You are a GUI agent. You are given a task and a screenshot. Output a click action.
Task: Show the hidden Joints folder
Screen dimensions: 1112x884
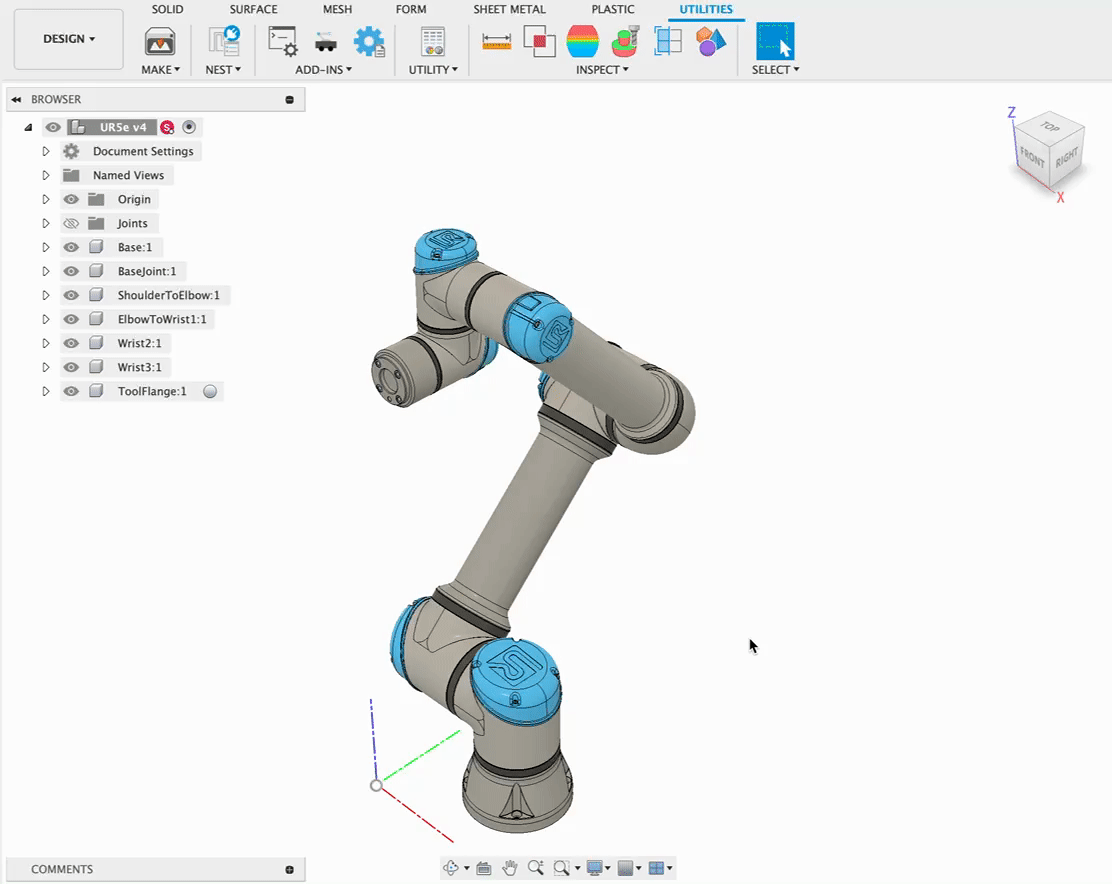click(x=71, y=223)
